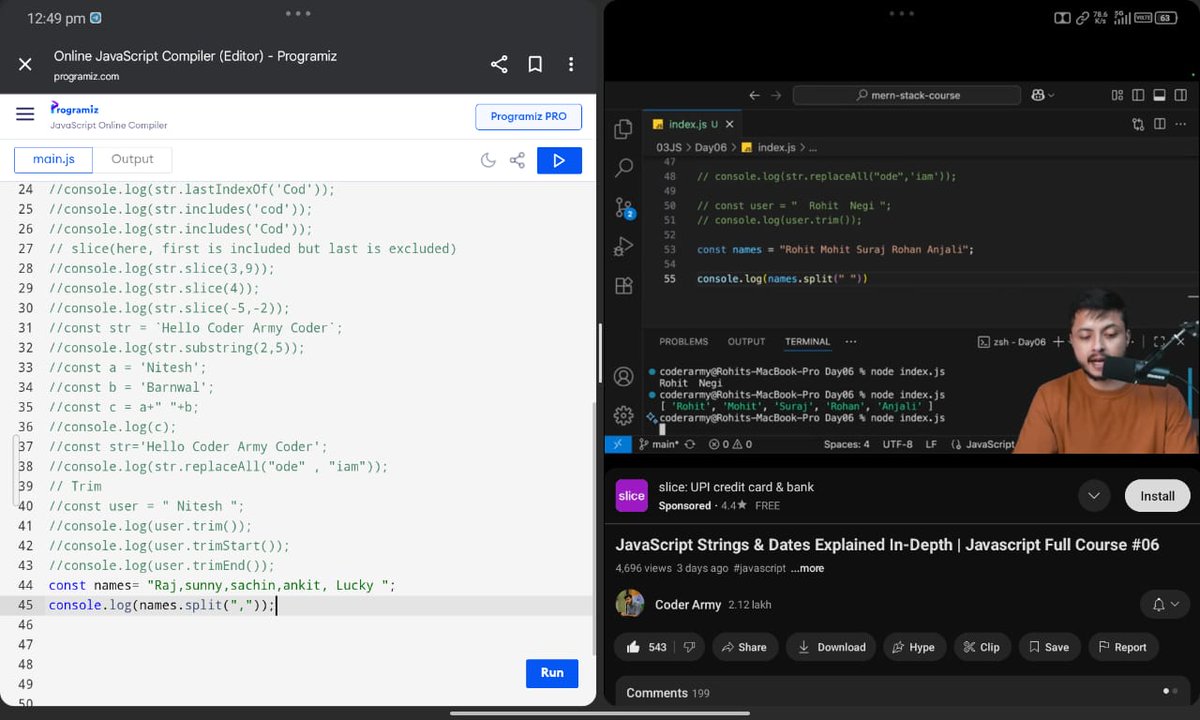1200x720 pixels.
Task: Open Source Control with badge 2
Action: point(624,207)
